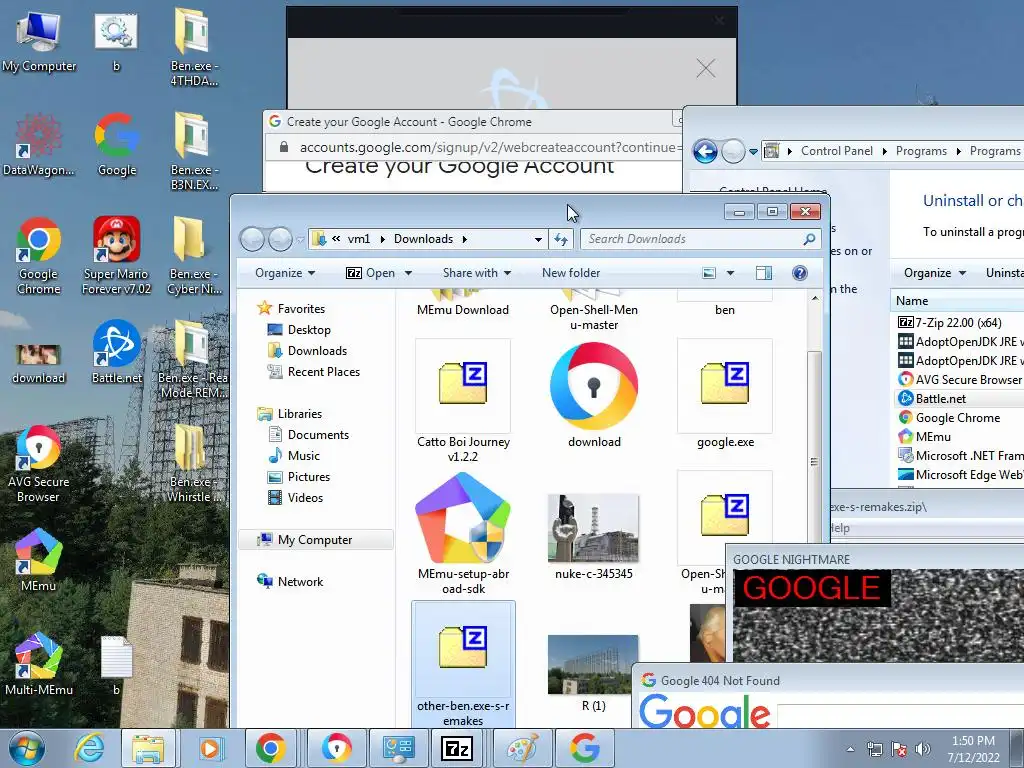The width and height of the screenshot is (1024, 768).
Task: Open Organize menu in Control Panel window
Action: (x=935, y=273)
